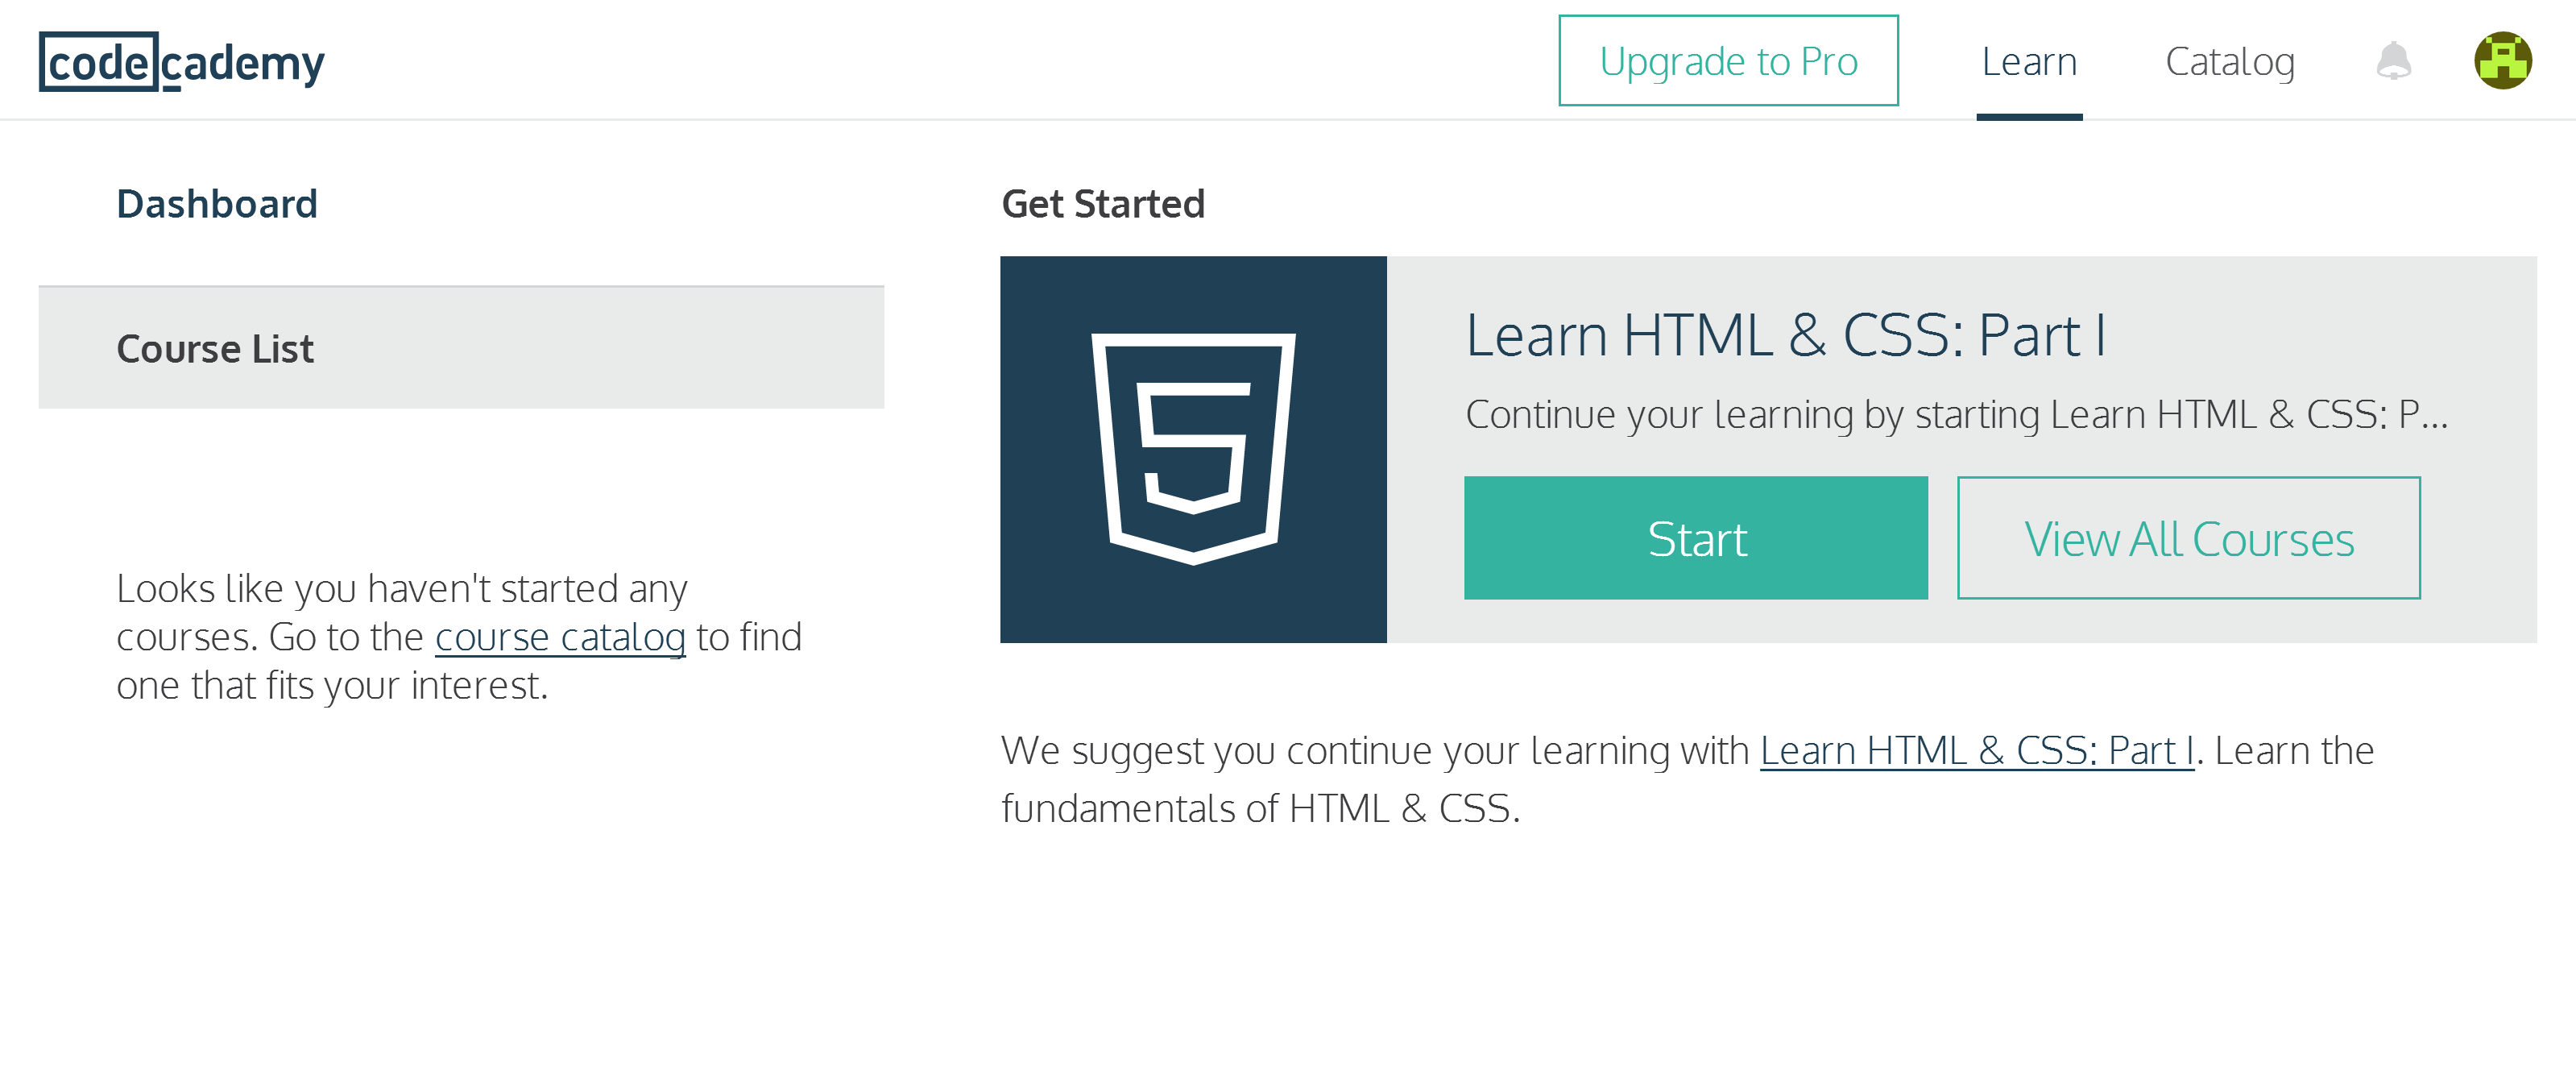This screenshot has height=1071, width=2576.
Task: Click the 'fundamentals of HTML & CSS' suggestion text
Action: click(1260, 808)
